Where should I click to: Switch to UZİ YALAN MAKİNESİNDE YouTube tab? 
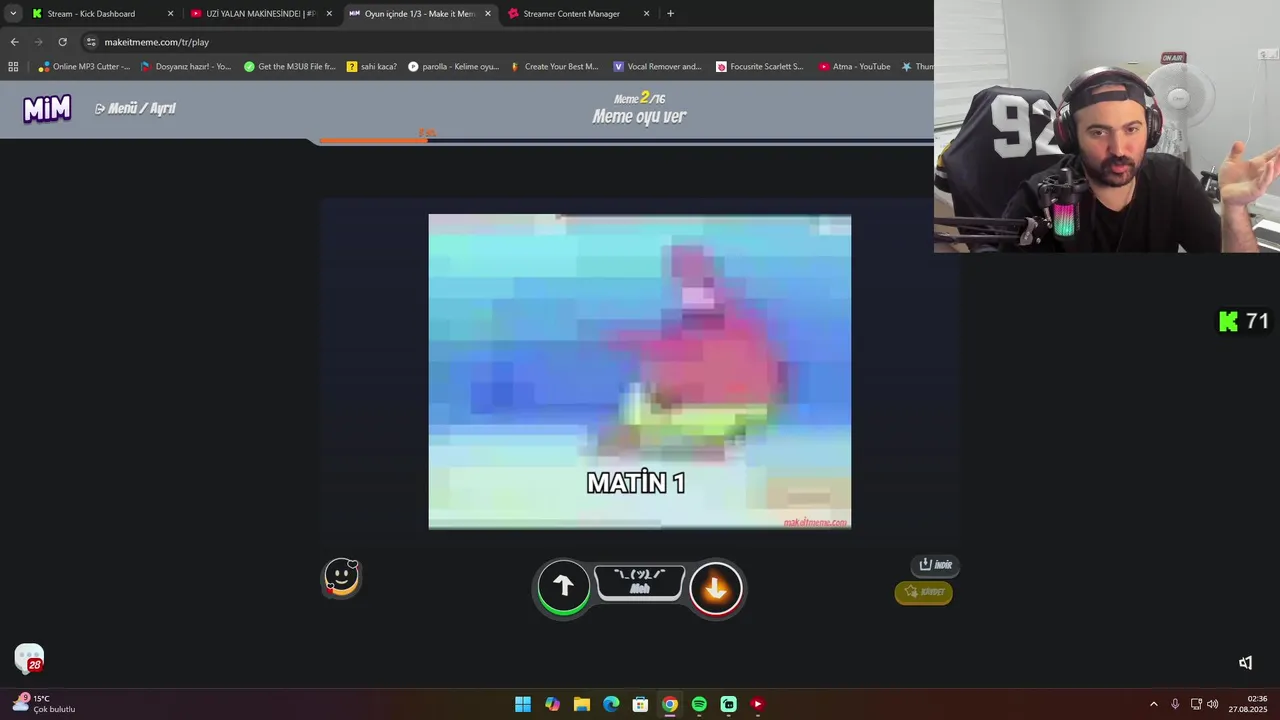pos(260,14)
